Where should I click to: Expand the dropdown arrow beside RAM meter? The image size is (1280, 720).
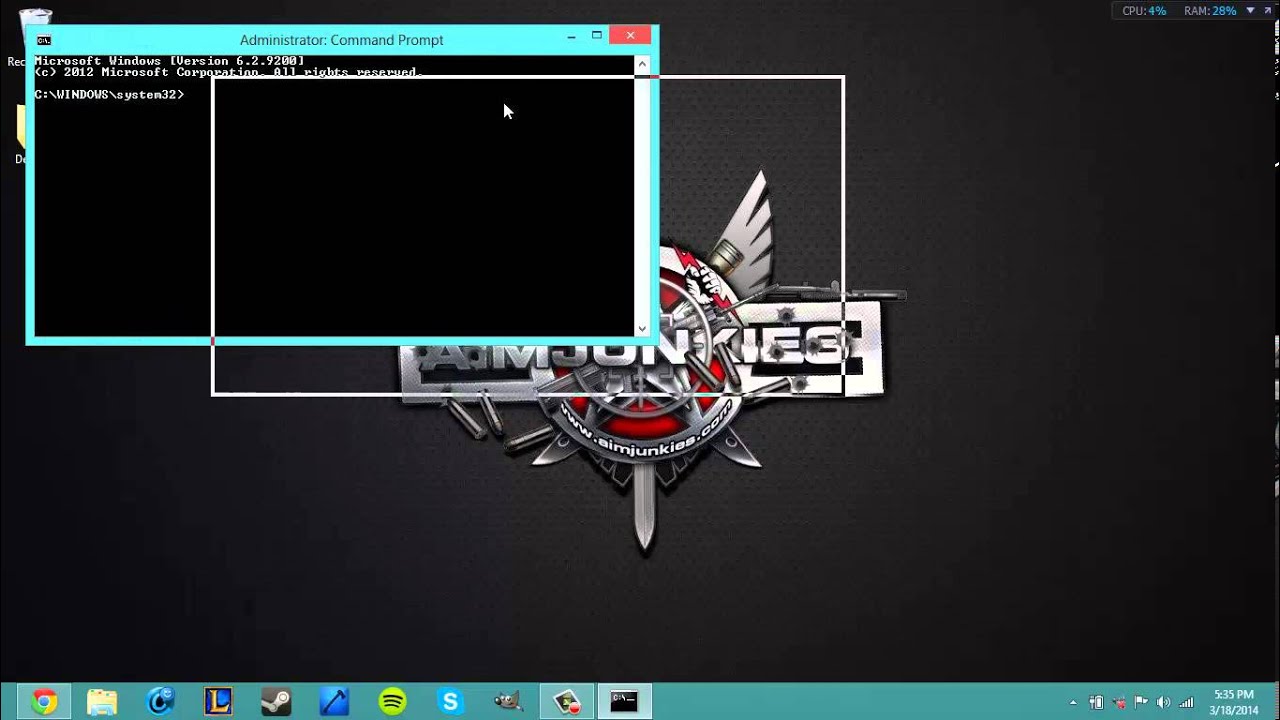[x=1248, y=11]
